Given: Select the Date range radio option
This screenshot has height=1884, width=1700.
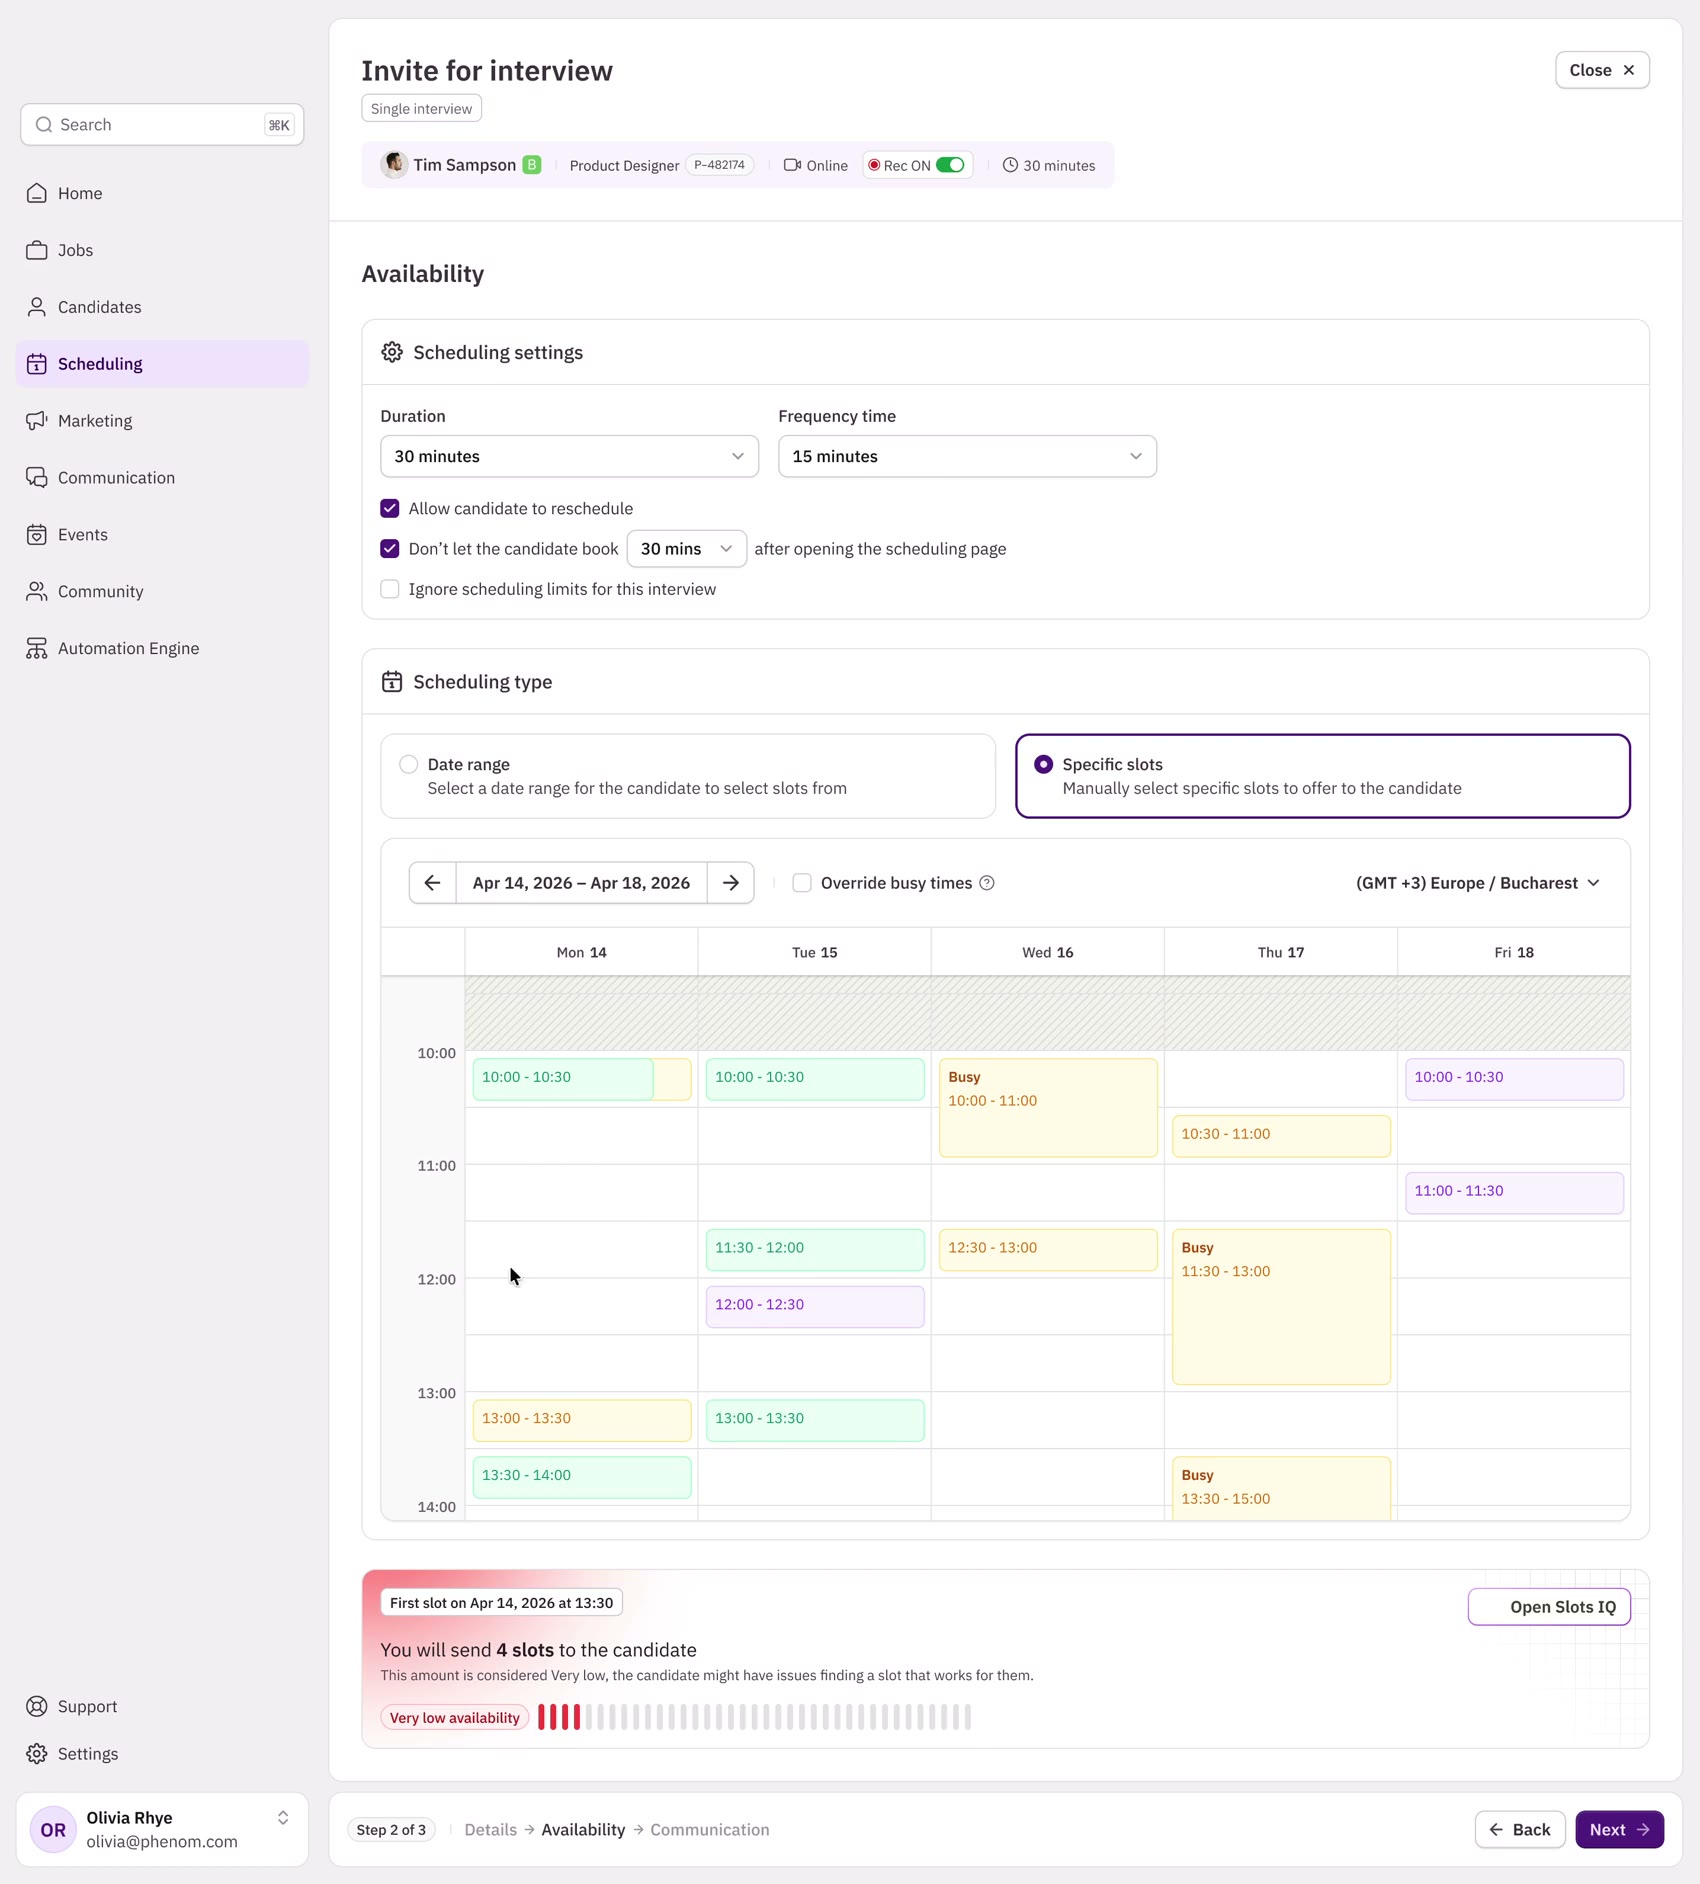Looking at the screenshot, I should (408, 764).
